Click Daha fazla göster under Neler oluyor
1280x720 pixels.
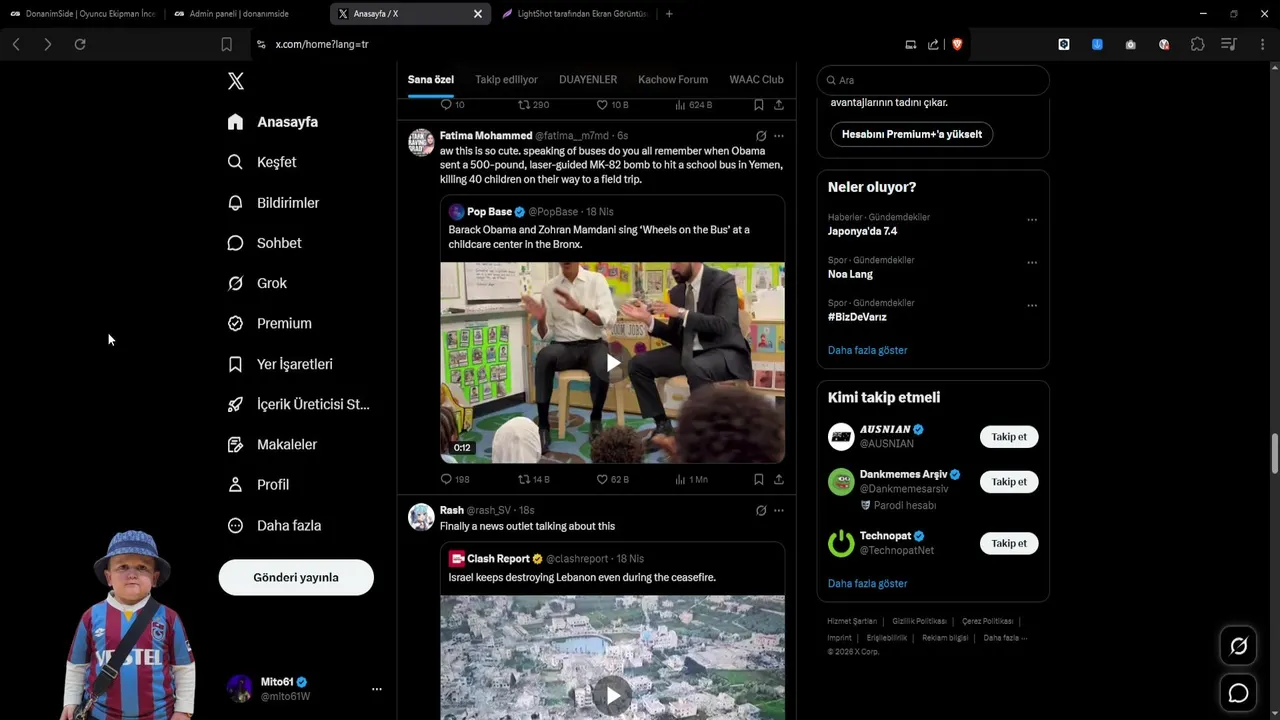[x=867, y=350]
